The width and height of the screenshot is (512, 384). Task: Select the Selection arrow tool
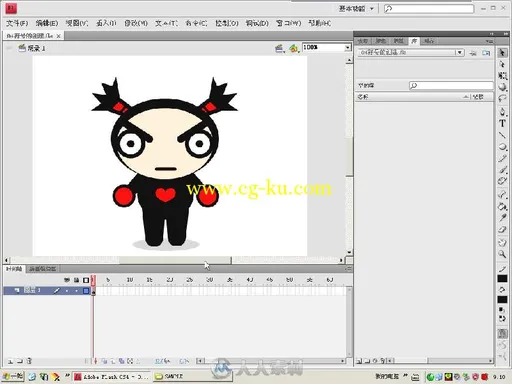pos(502,53)
